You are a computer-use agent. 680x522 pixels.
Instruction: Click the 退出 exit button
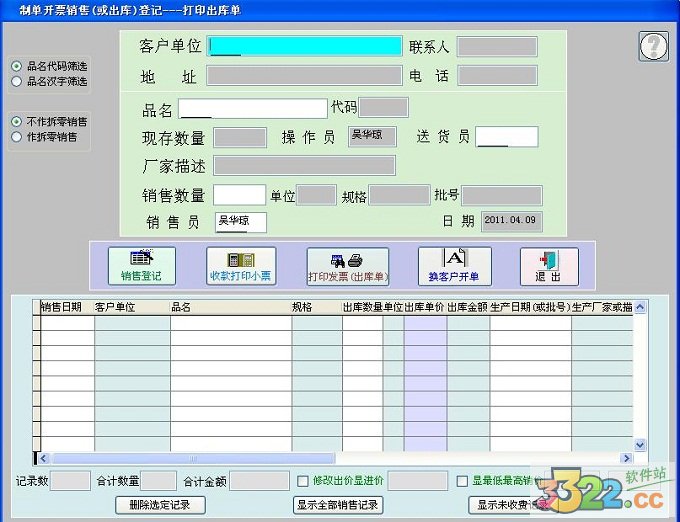[549, 267]
